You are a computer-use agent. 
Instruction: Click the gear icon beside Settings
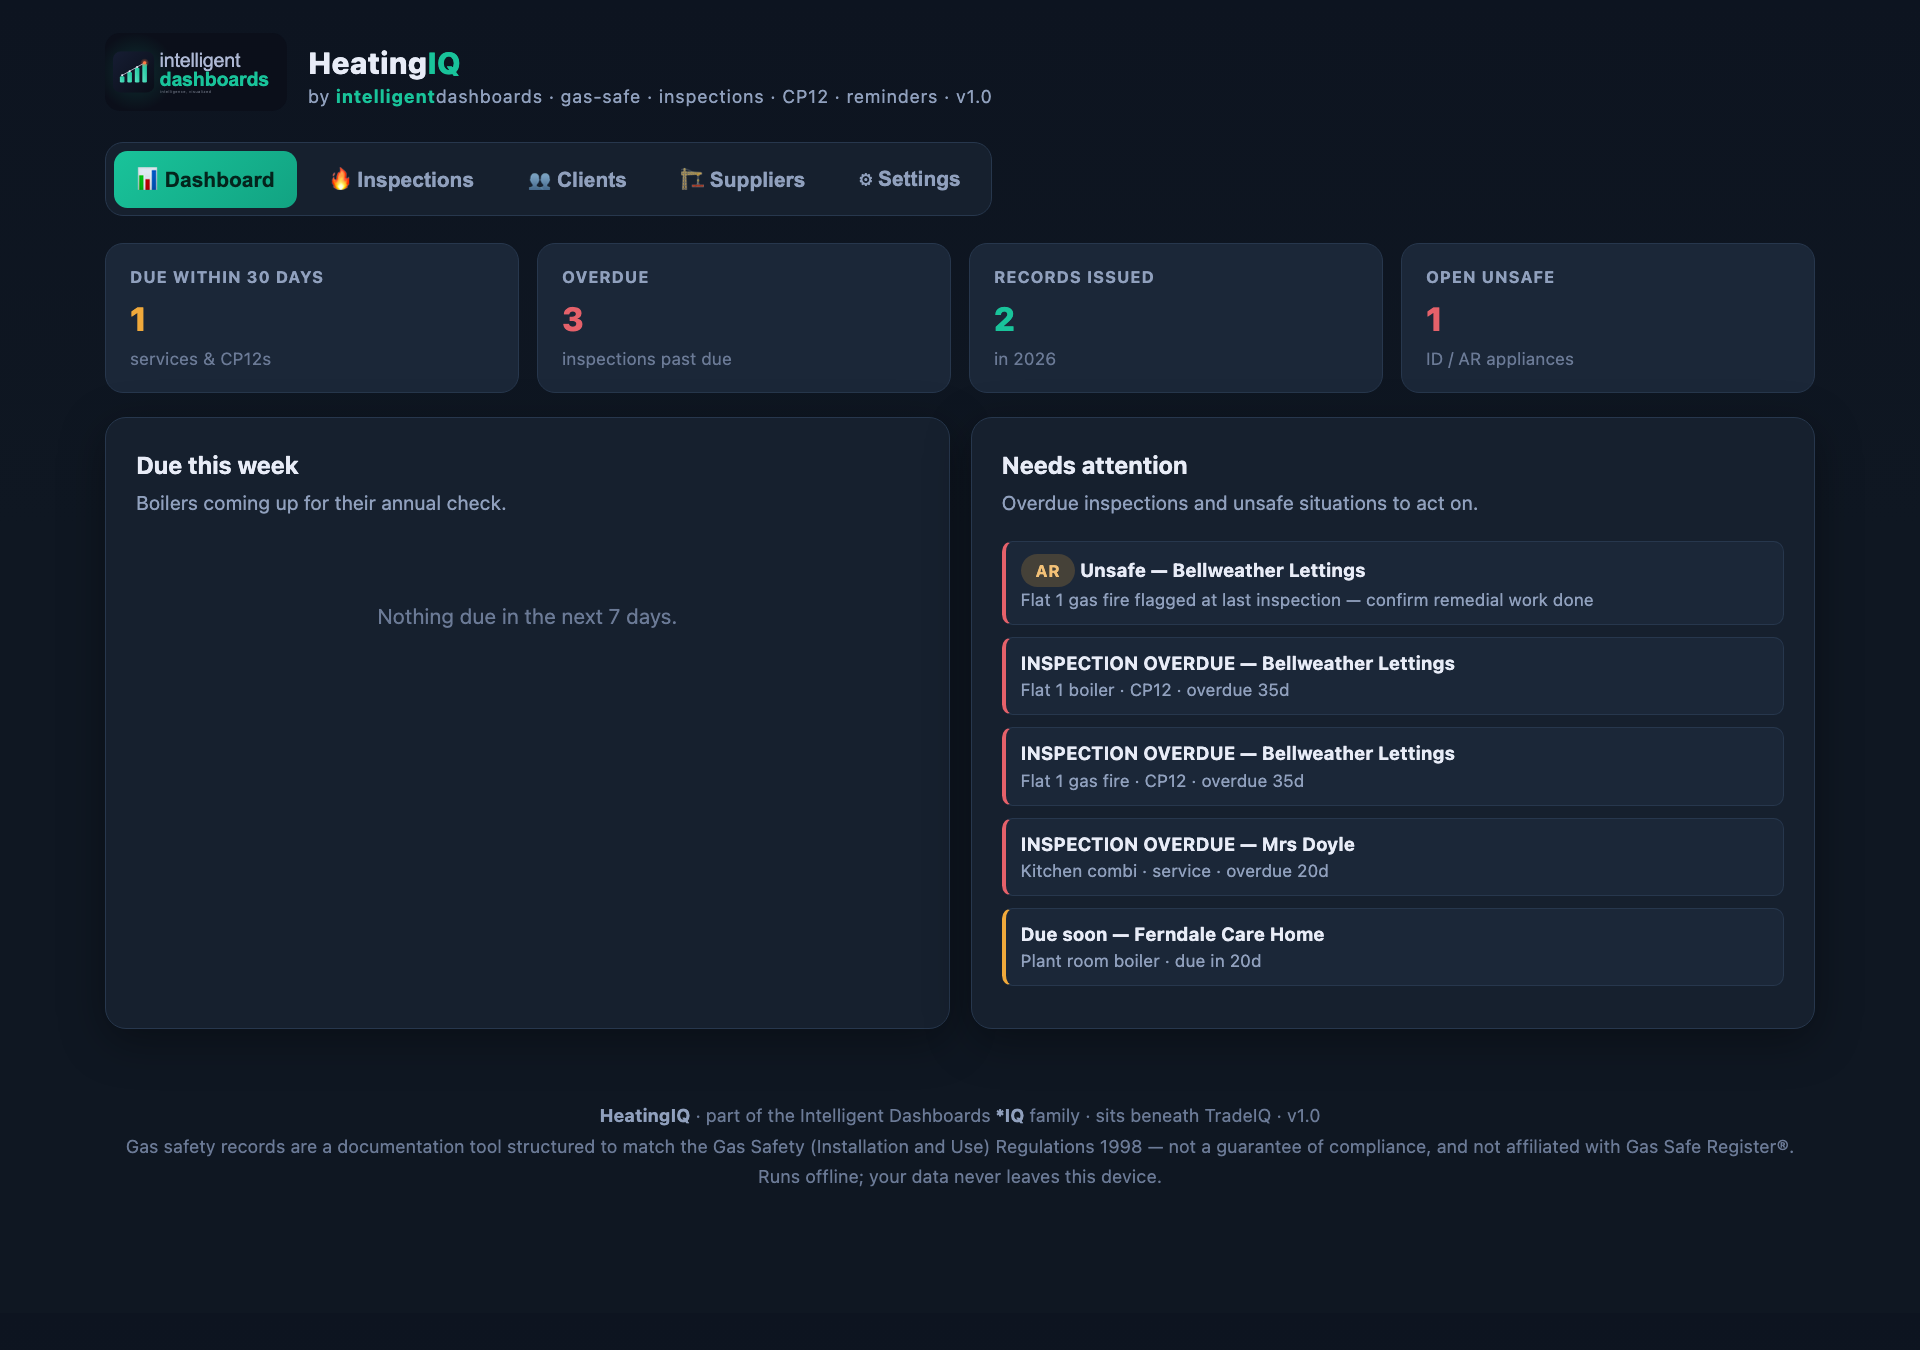[x=866, y=180]
